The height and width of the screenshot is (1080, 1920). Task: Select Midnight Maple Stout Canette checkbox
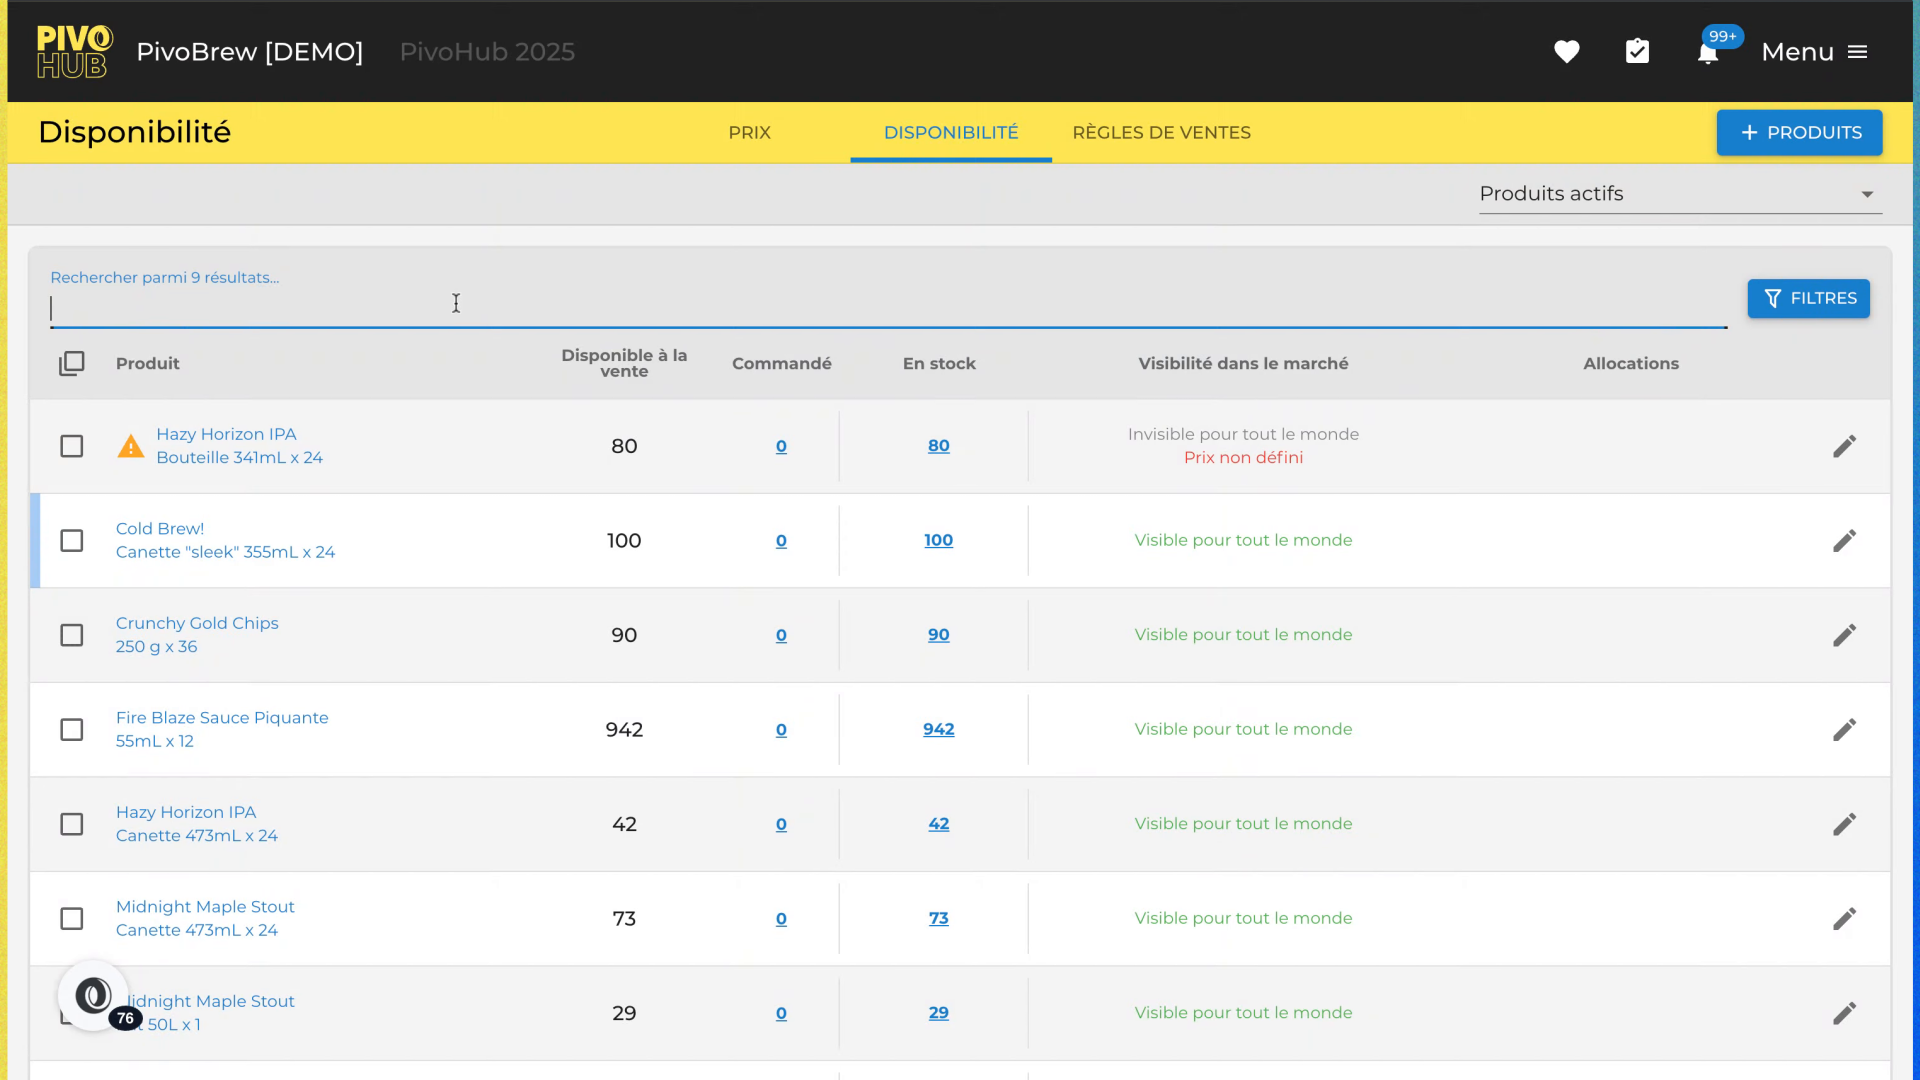(72, 919)
